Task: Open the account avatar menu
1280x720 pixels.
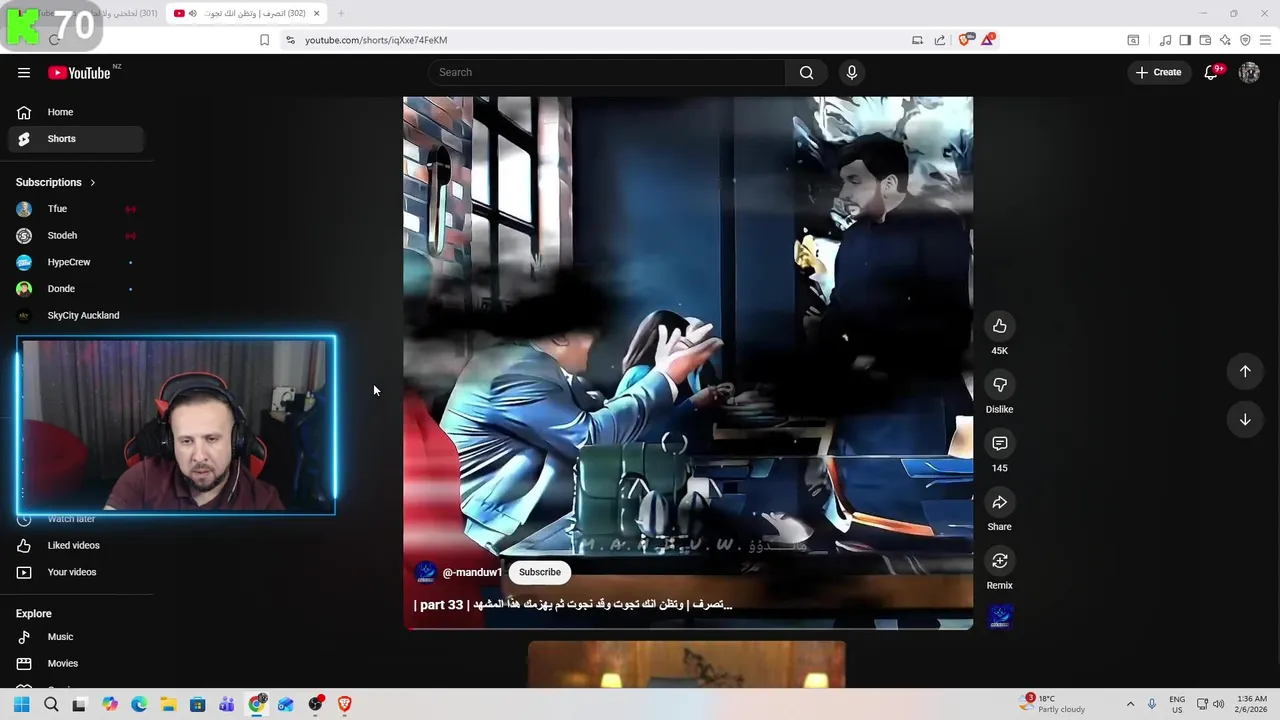Action: [1249, 72]
